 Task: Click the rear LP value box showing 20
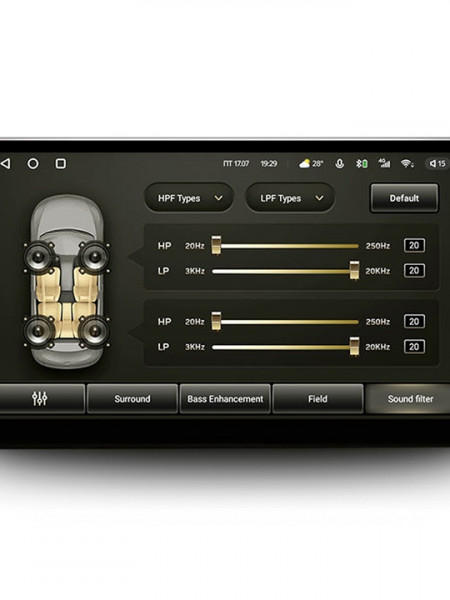(x=414, y=347)
